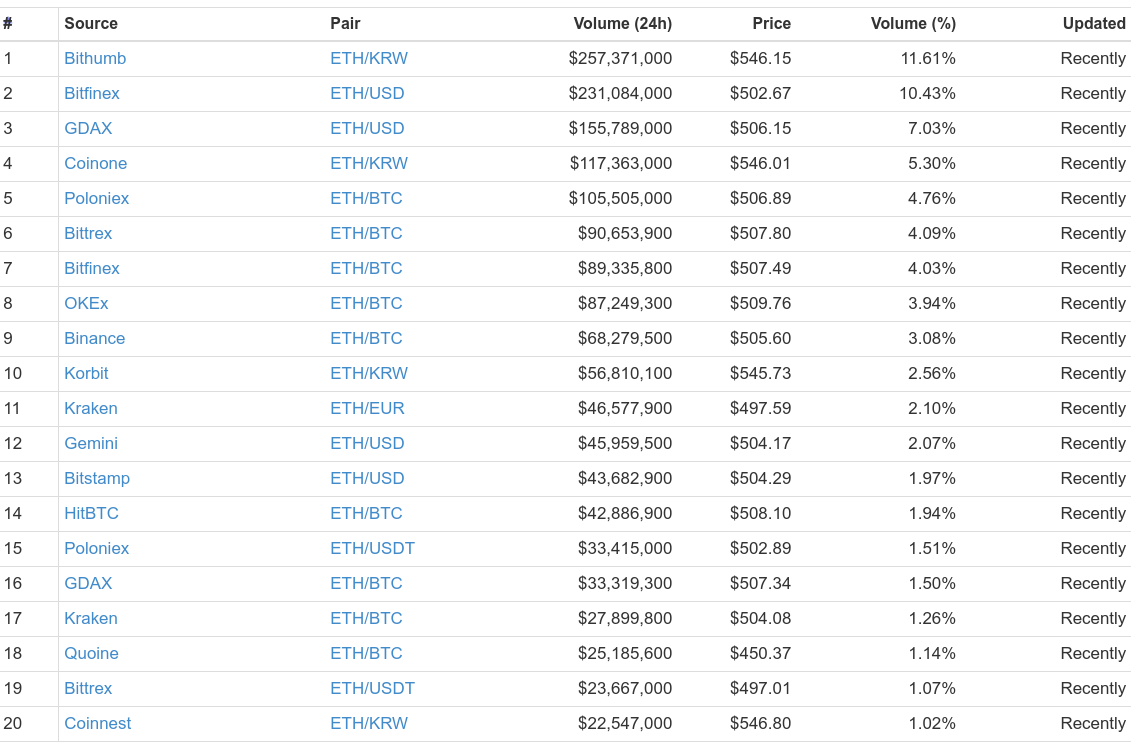Screen dimensions: 1147x742
Task: Open the Binance exchange link
Action: pyautogui.click(x=94, y=339)
